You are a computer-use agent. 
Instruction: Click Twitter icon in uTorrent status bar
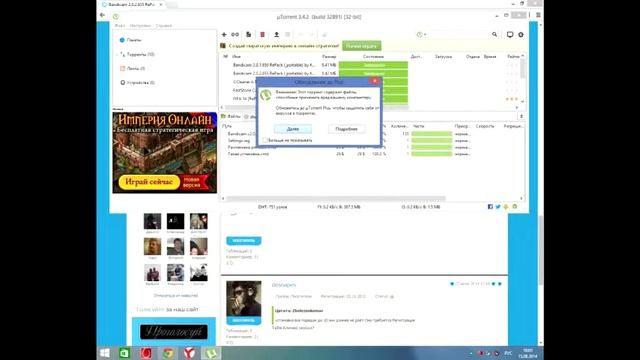coord(498,207)
